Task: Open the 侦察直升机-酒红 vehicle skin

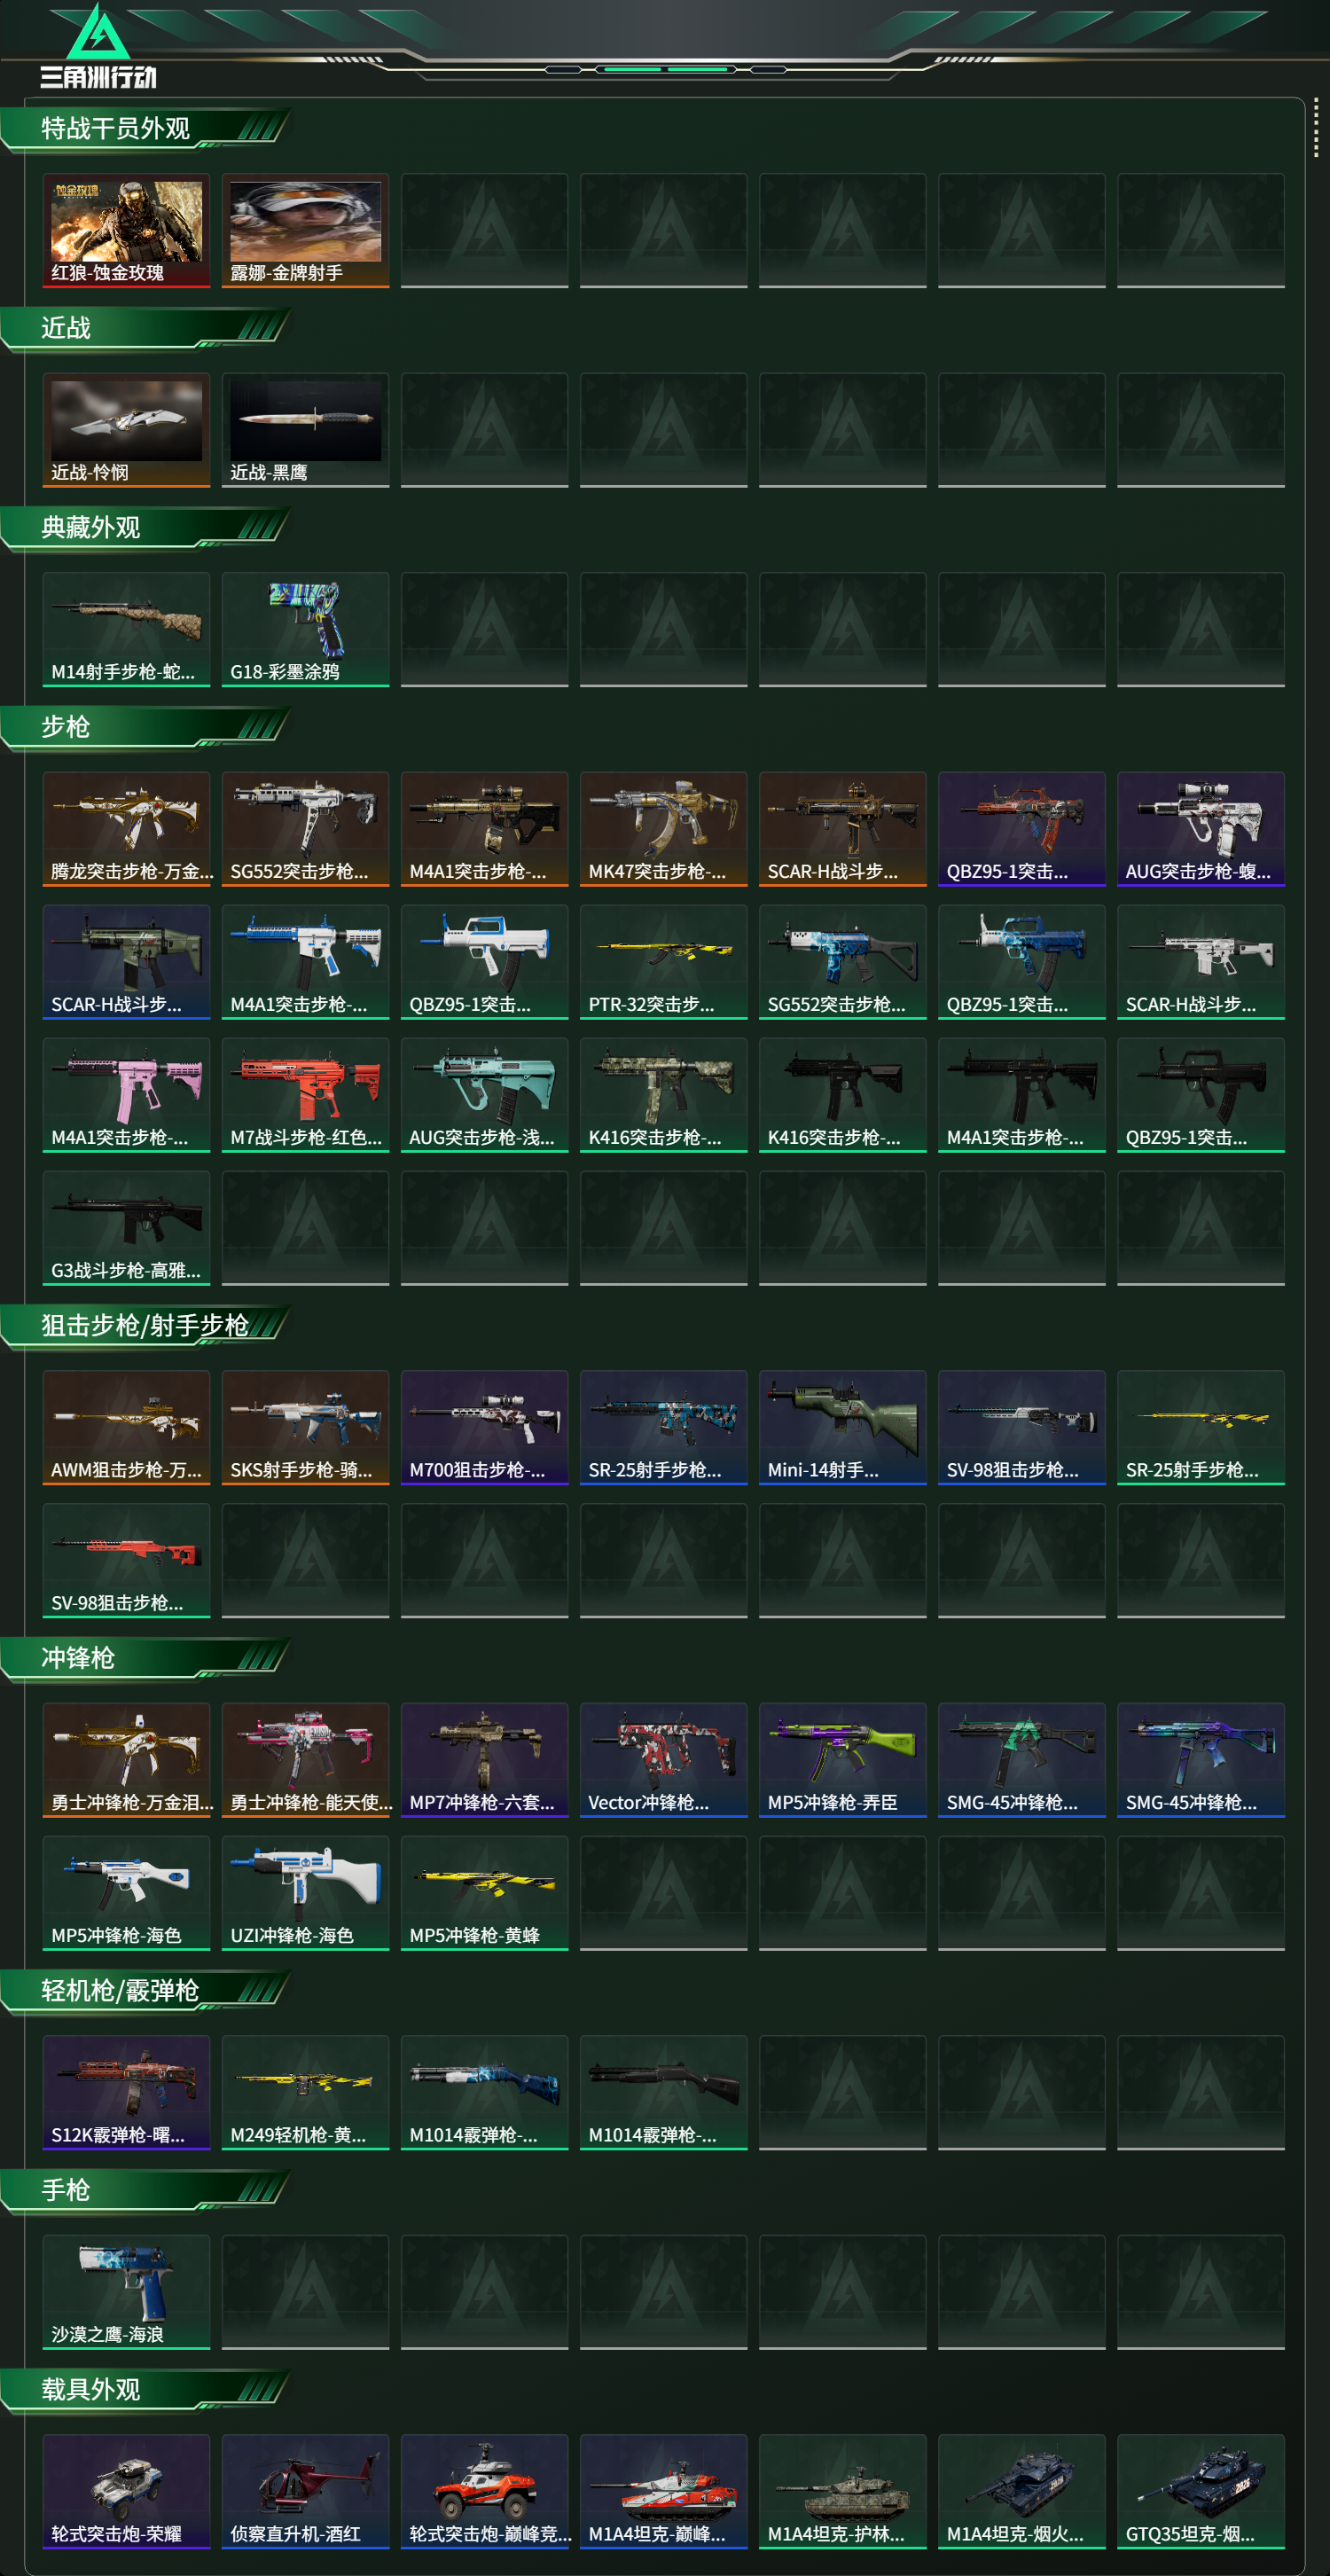Action: pos(305,2491)
